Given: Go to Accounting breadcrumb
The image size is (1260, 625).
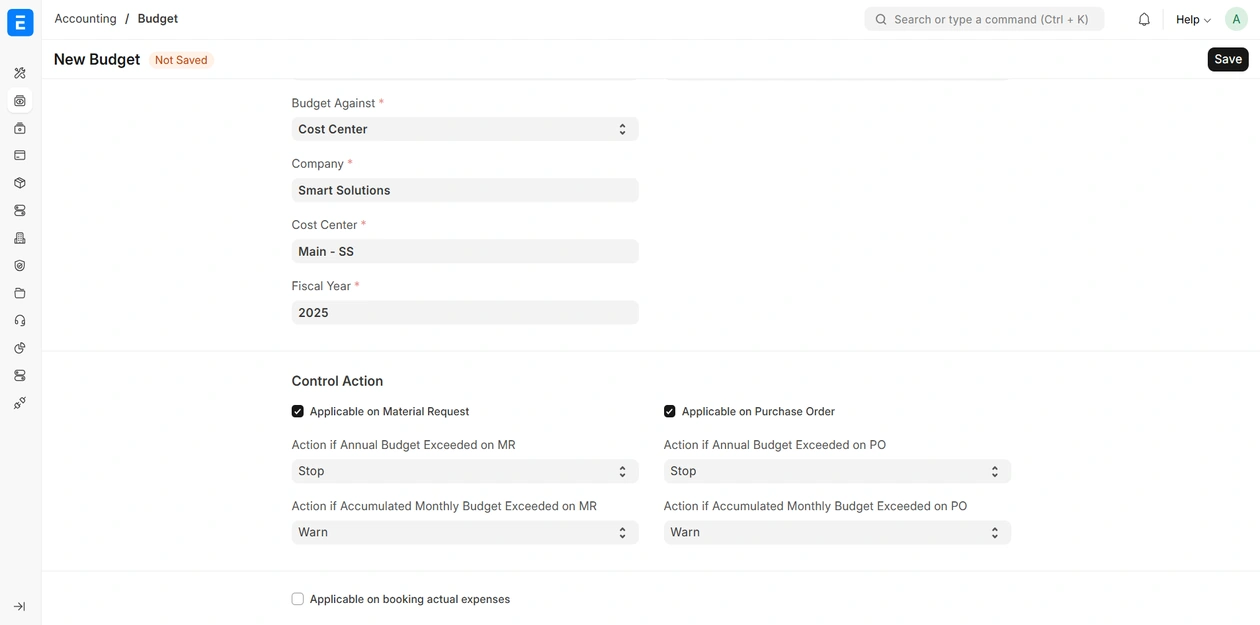Looking at the screenshot, I should pyautogui.click(x=85, y=19).
